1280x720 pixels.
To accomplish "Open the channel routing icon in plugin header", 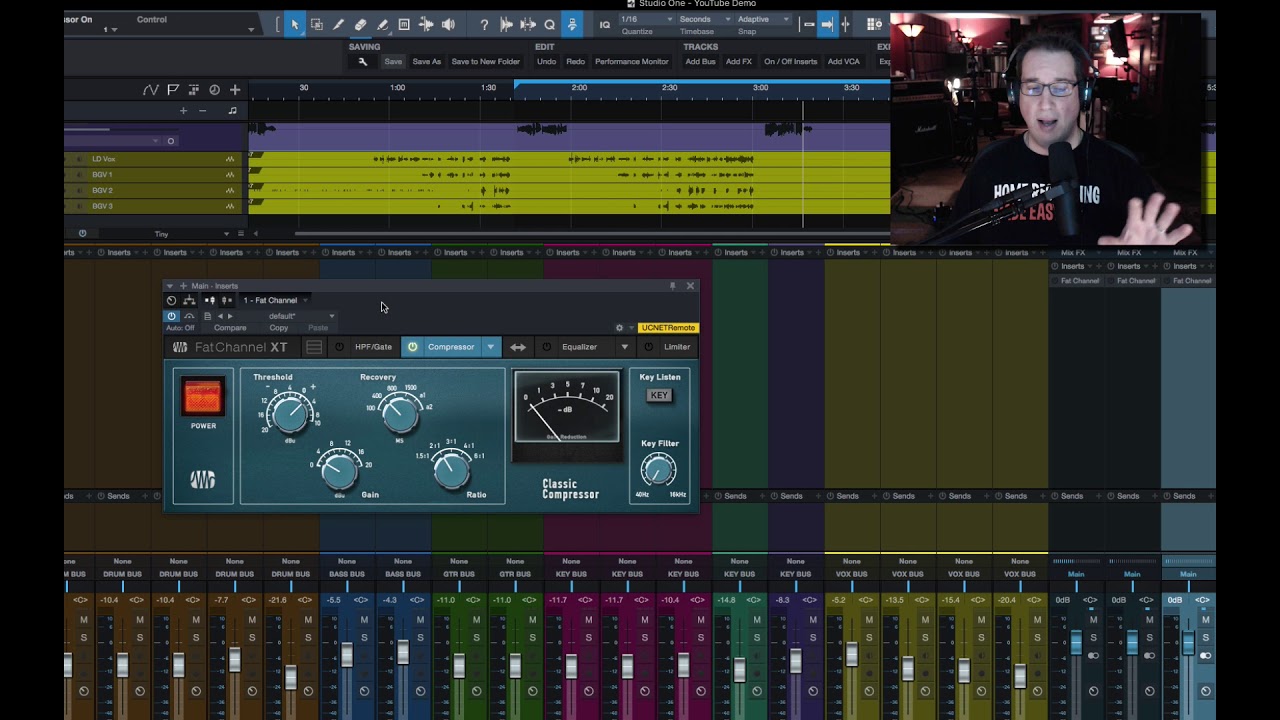I will click(x=190, y=300).
